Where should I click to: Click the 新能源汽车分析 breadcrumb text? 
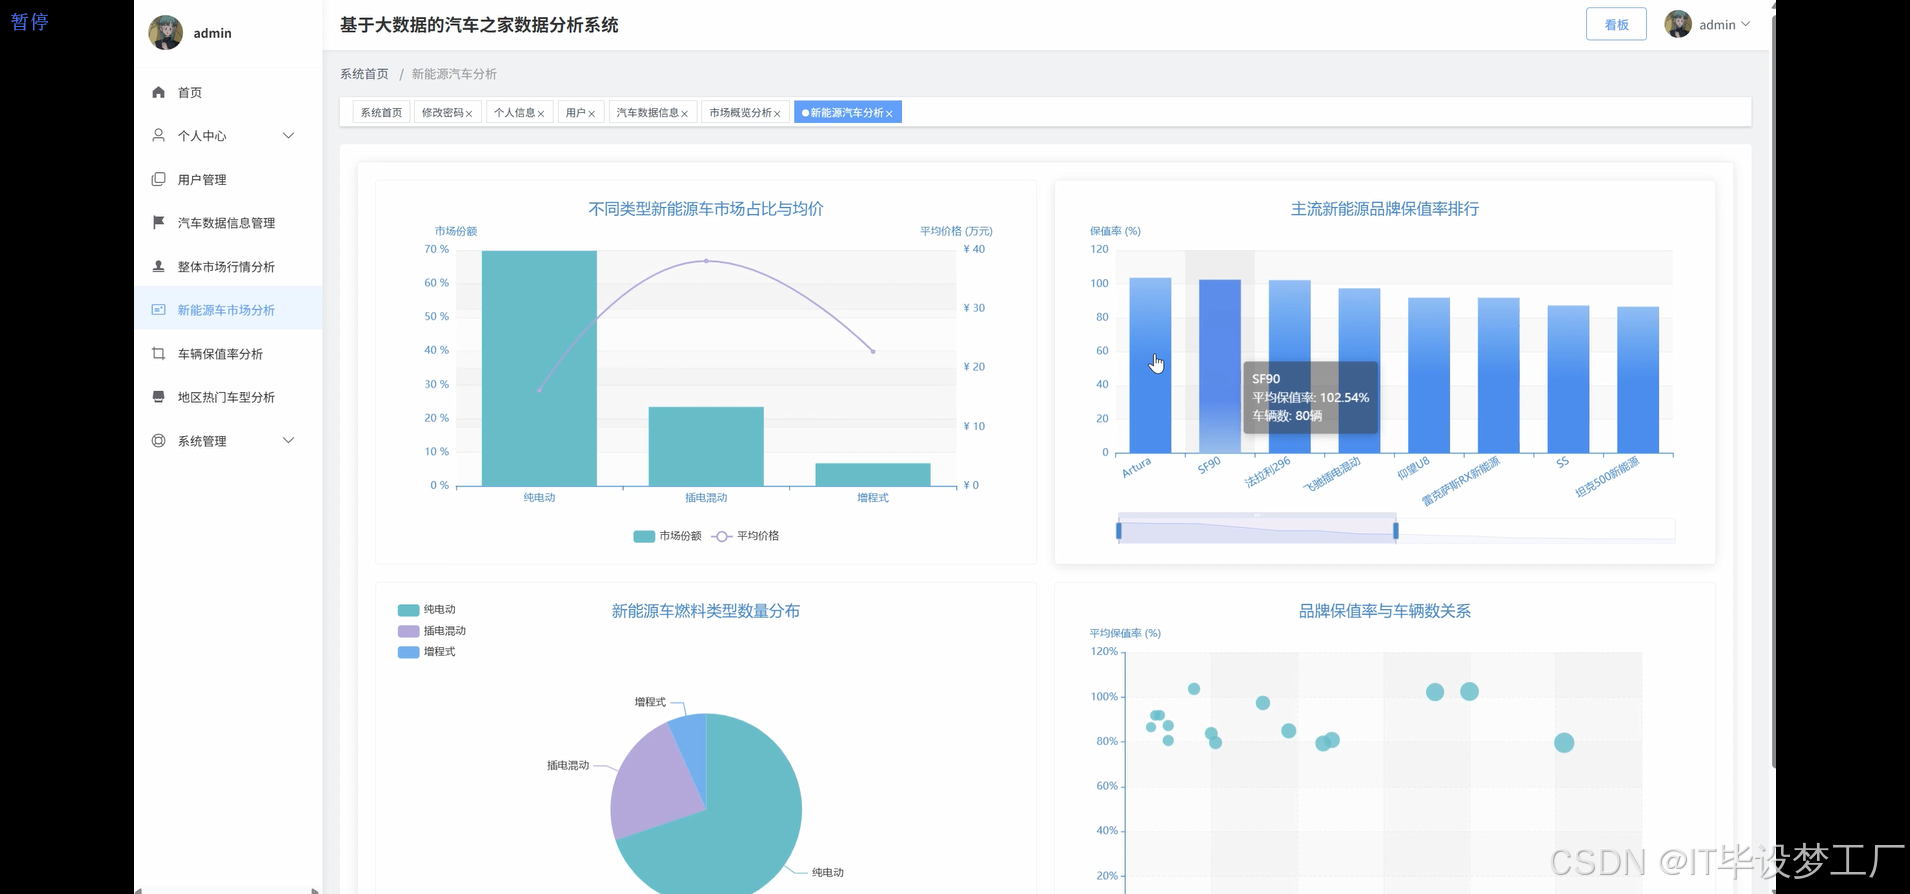tap(454, 74)
